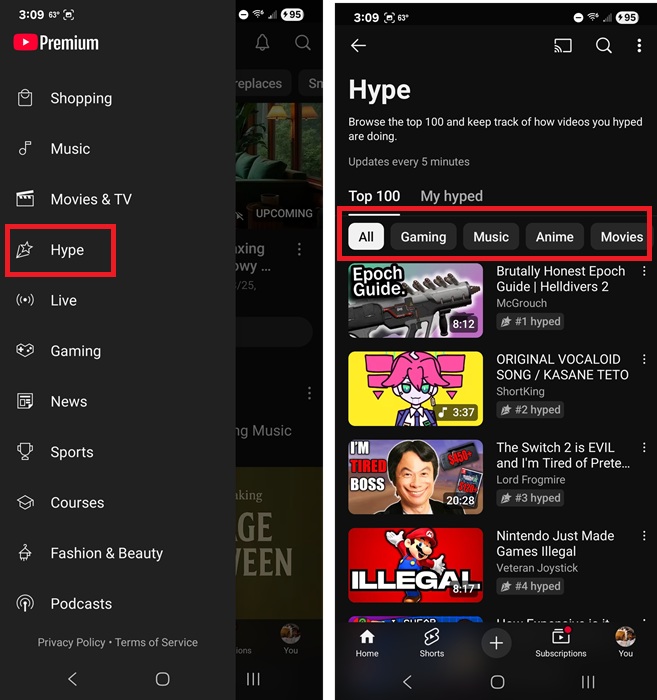
Task: Select the Anime filter chip
Action: 554,237
